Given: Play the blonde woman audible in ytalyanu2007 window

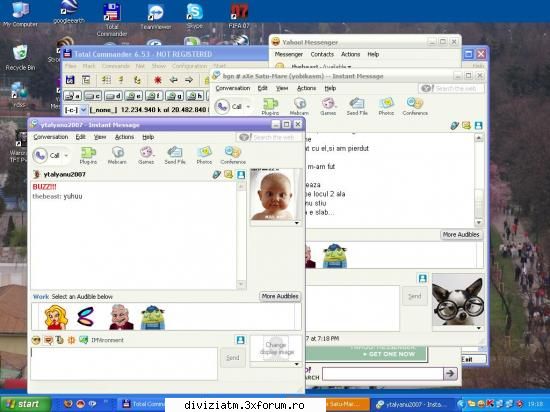Looking at the screenshot, I should 56,317.
